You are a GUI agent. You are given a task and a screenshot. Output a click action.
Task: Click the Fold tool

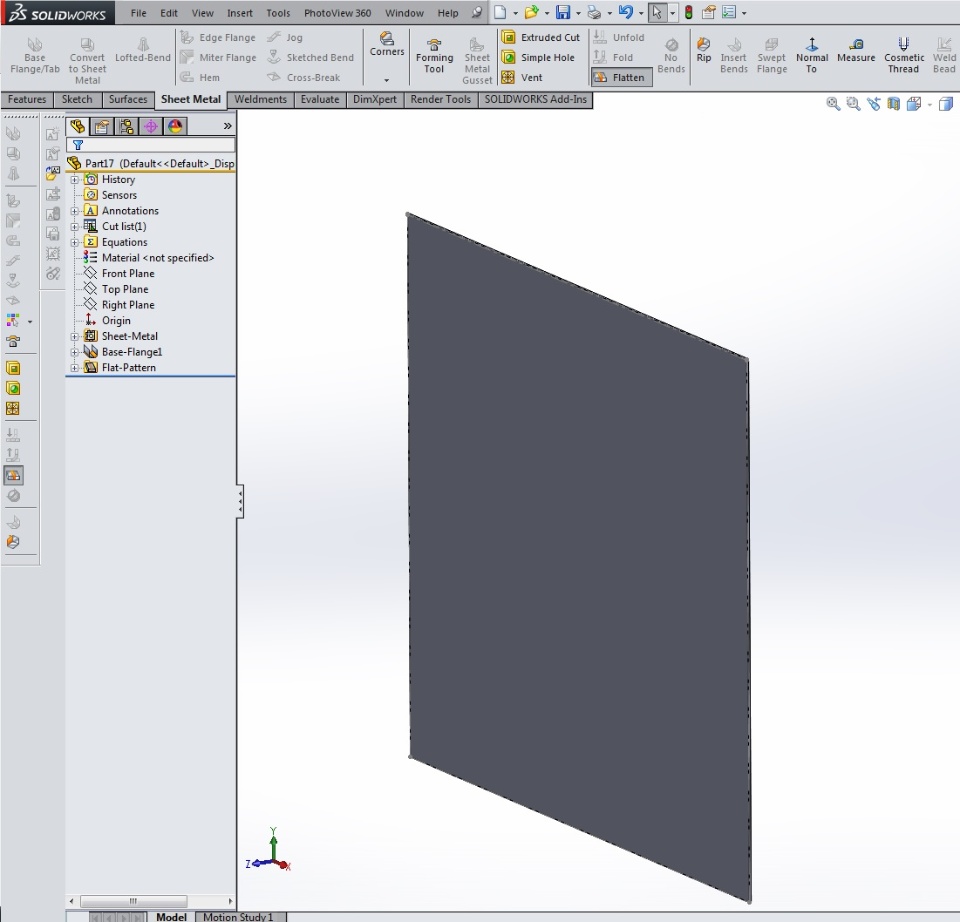click(613, 58)
